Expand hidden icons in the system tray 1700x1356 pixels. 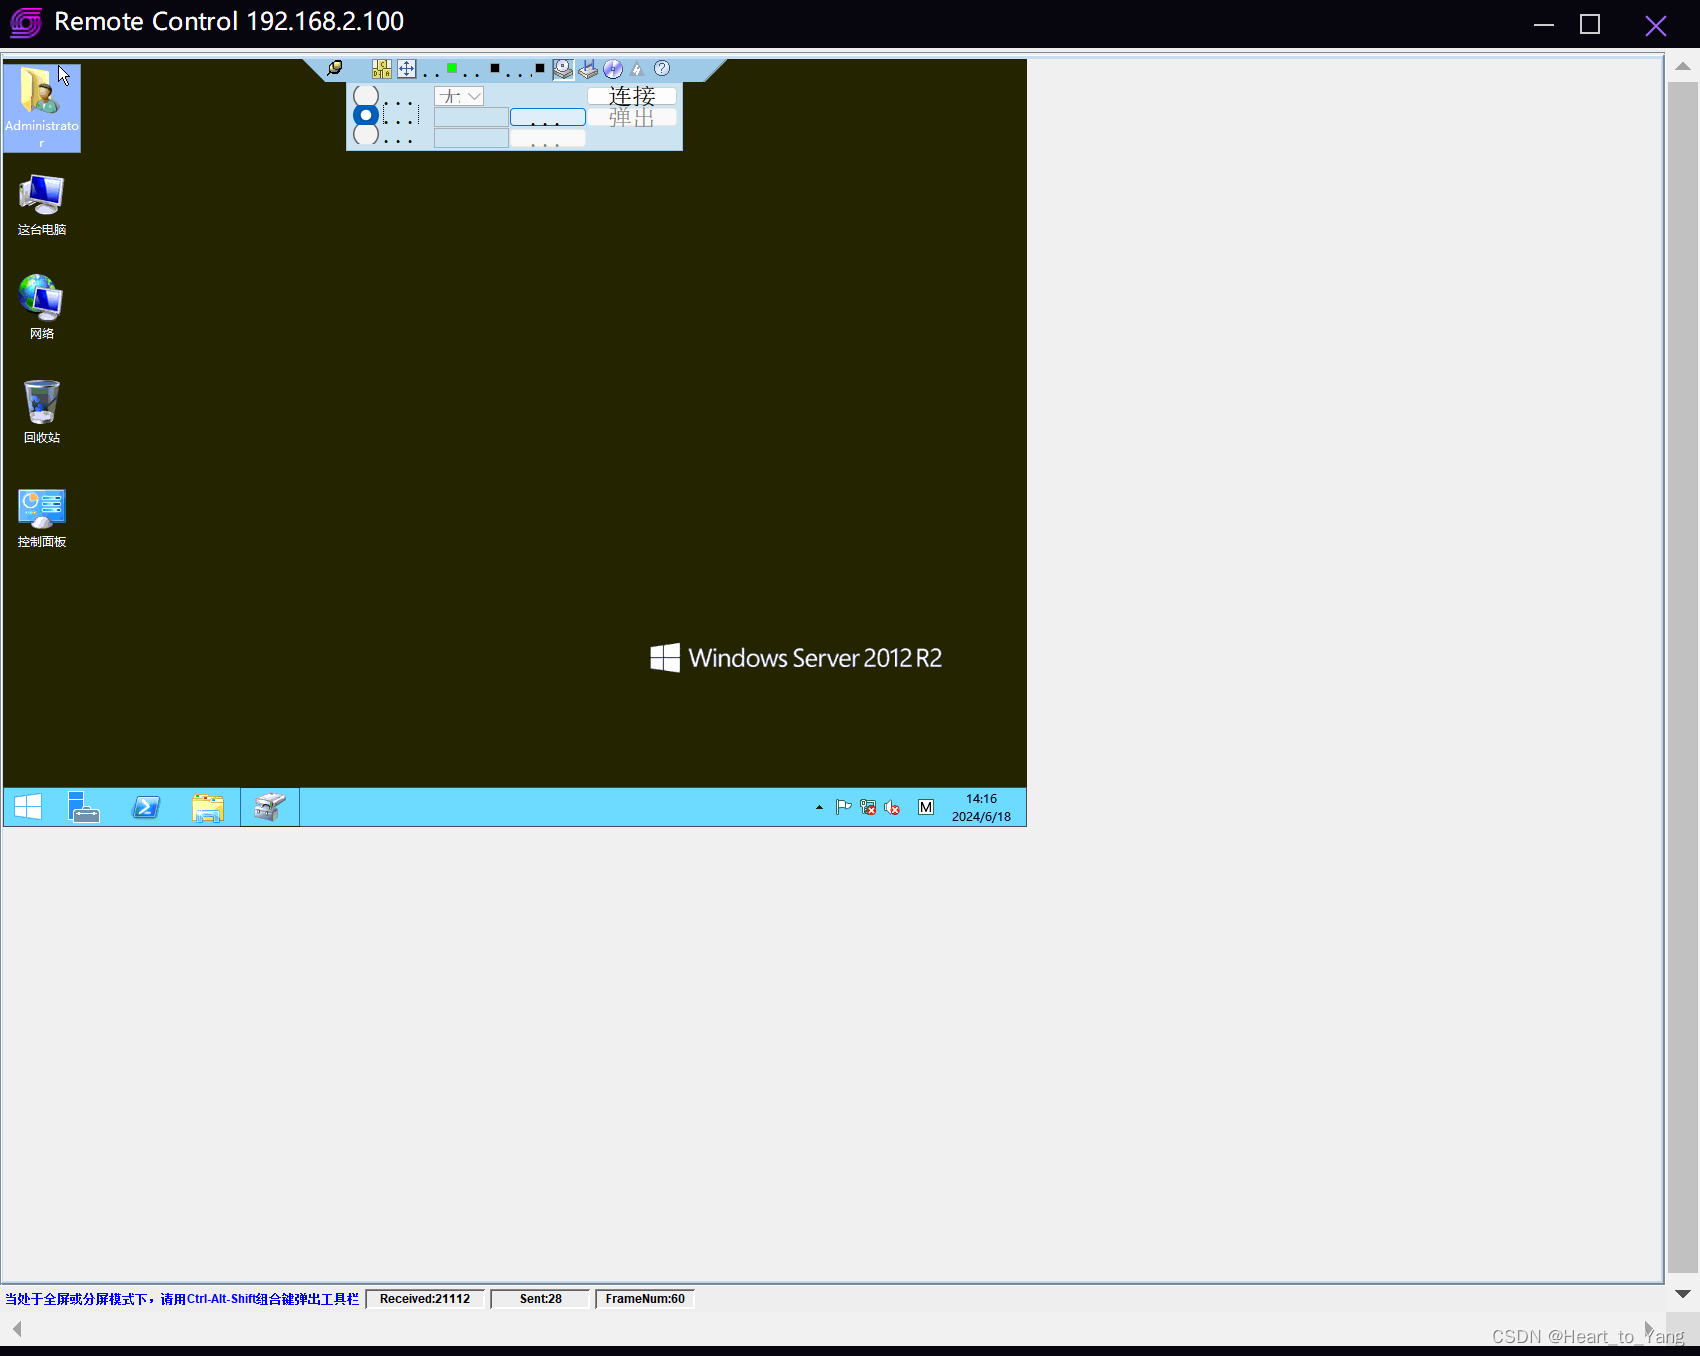(x=818, y=807)
